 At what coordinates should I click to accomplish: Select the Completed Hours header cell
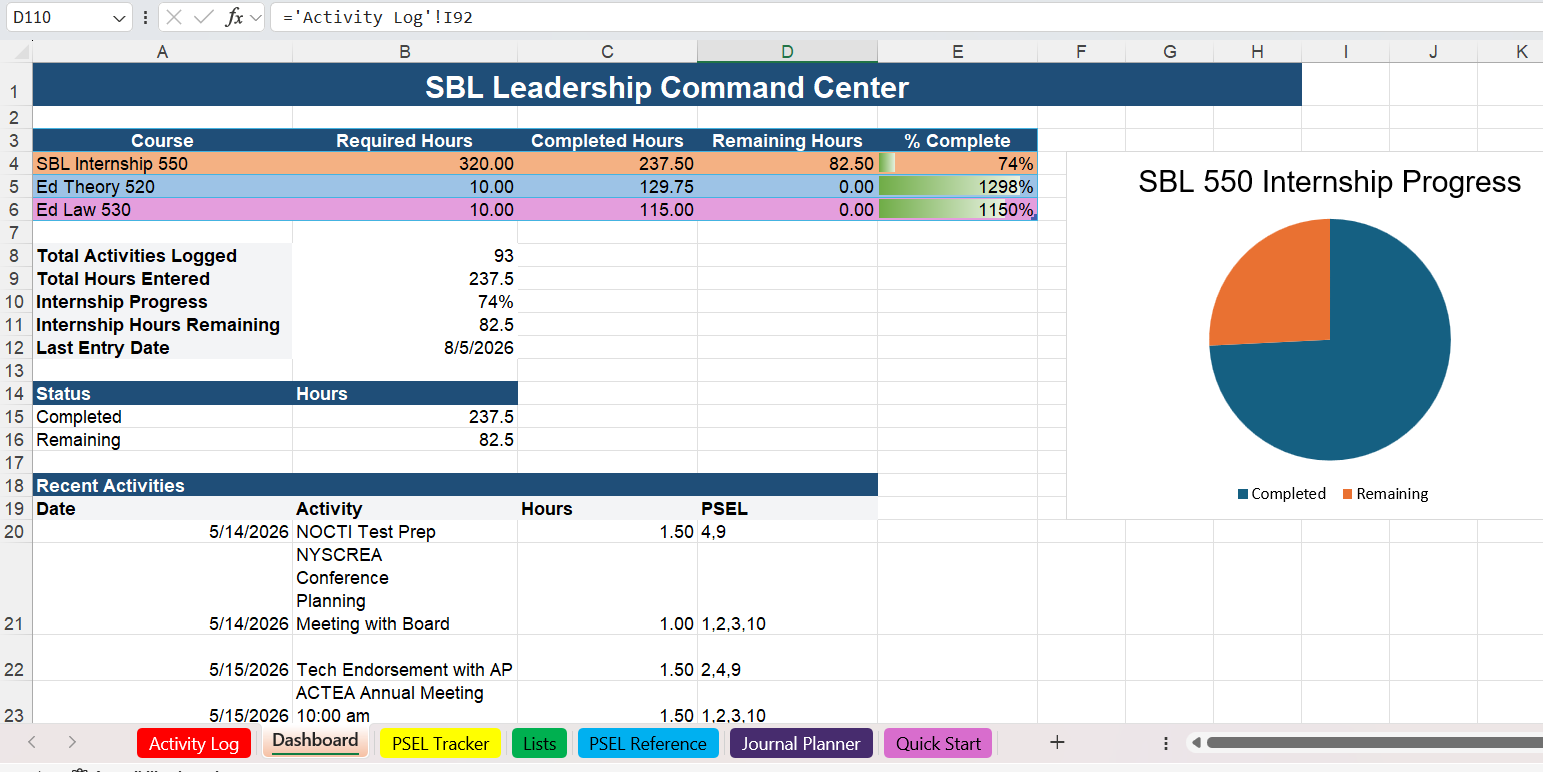608,141
